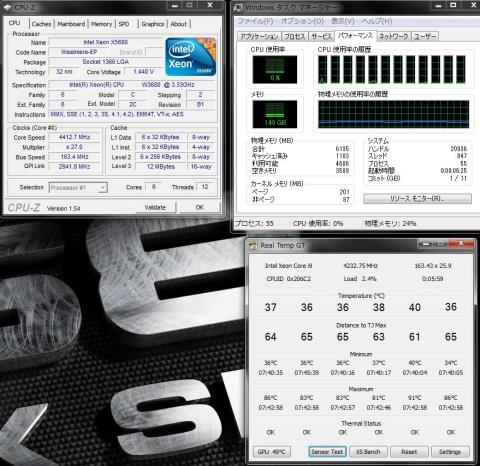
Task: Open the ファイル(F) menu in Task Manager
Action: point(255,21)
